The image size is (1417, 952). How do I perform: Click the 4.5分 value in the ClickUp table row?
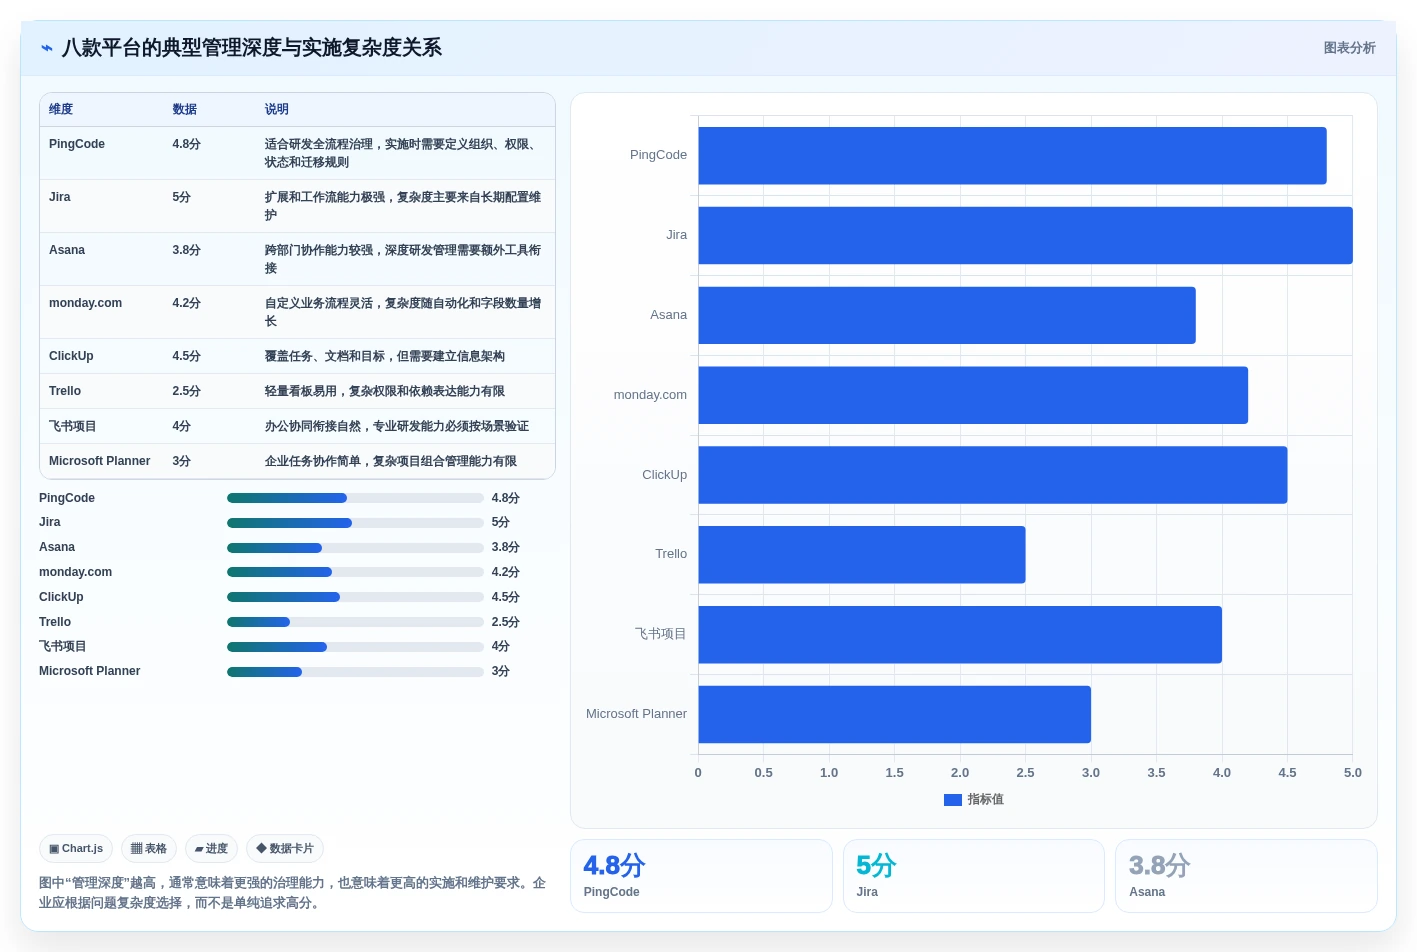(186, 357)
